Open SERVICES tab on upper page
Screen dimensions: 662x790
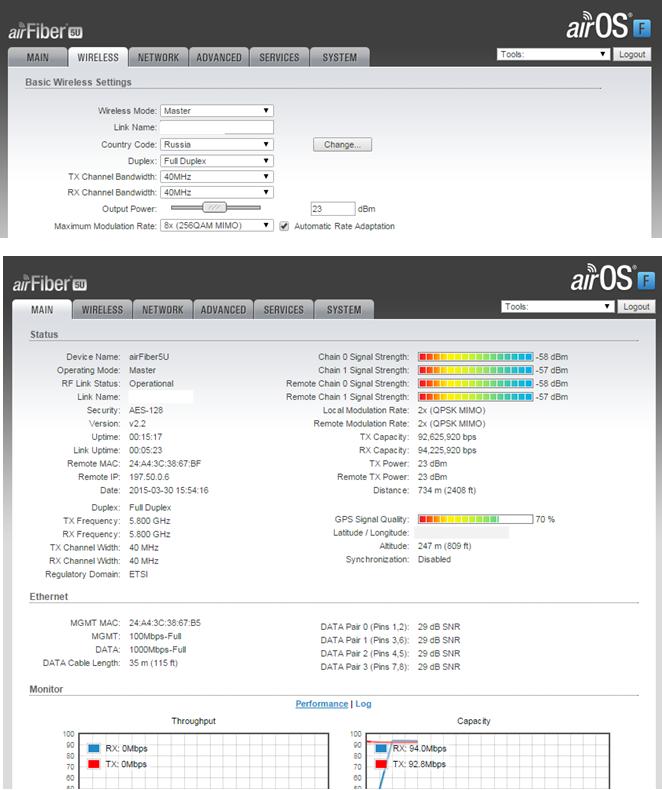click(279, 57)
